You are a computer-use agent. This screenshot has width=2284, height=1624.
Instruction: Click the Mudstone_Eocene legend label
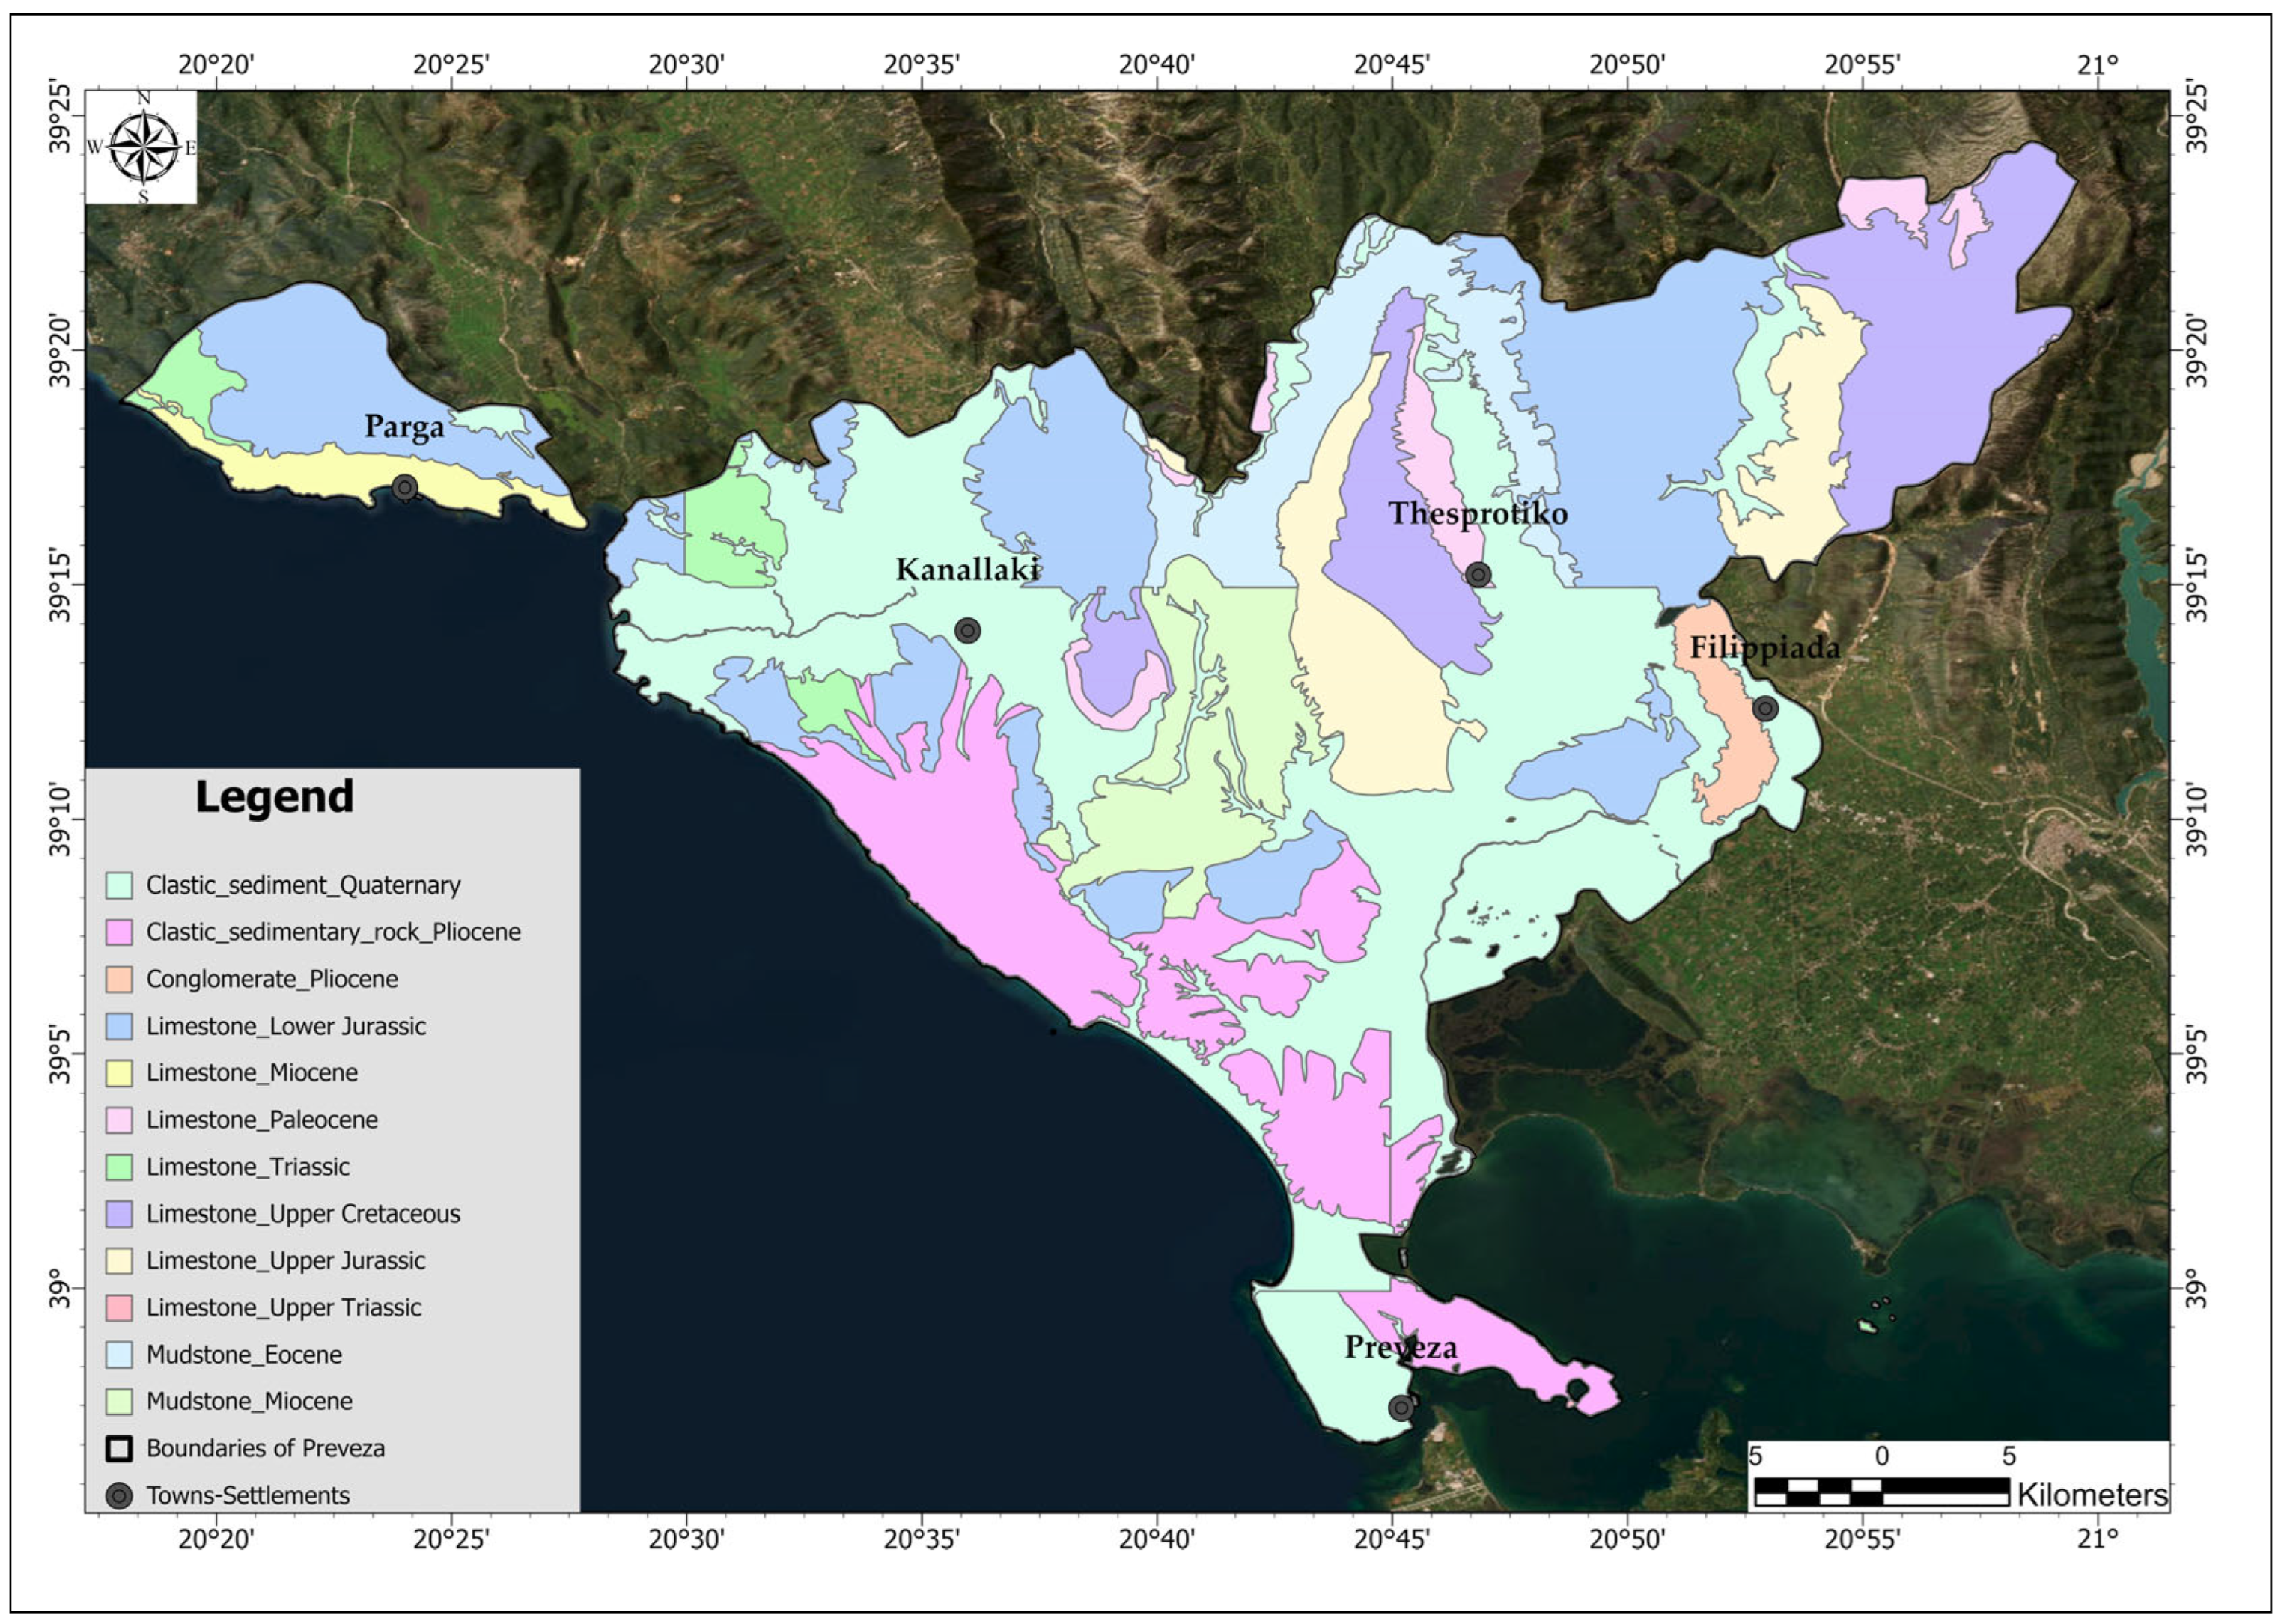pos(244,1355)
